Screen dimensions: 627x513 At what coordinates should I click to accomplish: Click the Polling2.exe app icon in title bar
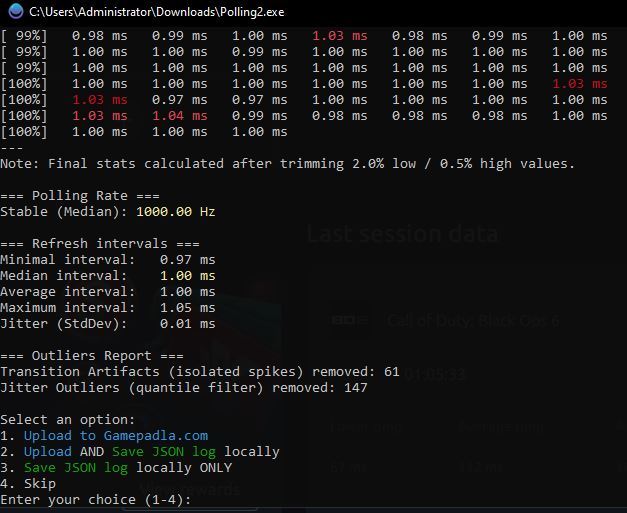click(x=16, y=11)
